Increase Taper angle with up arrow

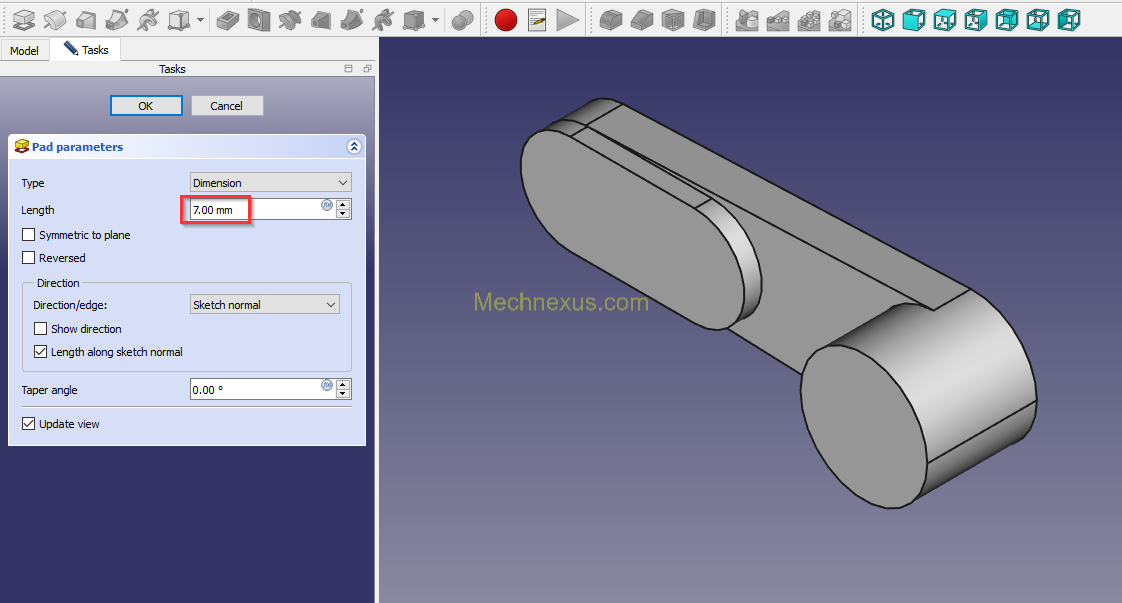coord(343,386)
